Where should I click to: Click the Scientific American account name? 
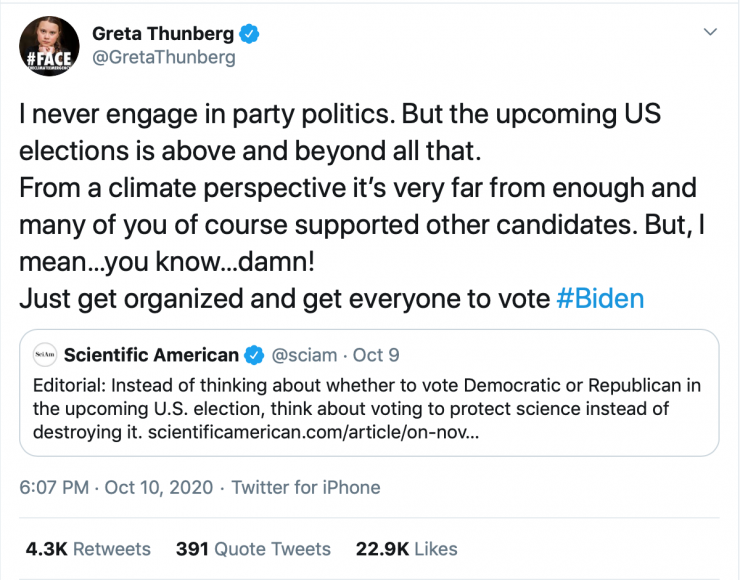151,354
